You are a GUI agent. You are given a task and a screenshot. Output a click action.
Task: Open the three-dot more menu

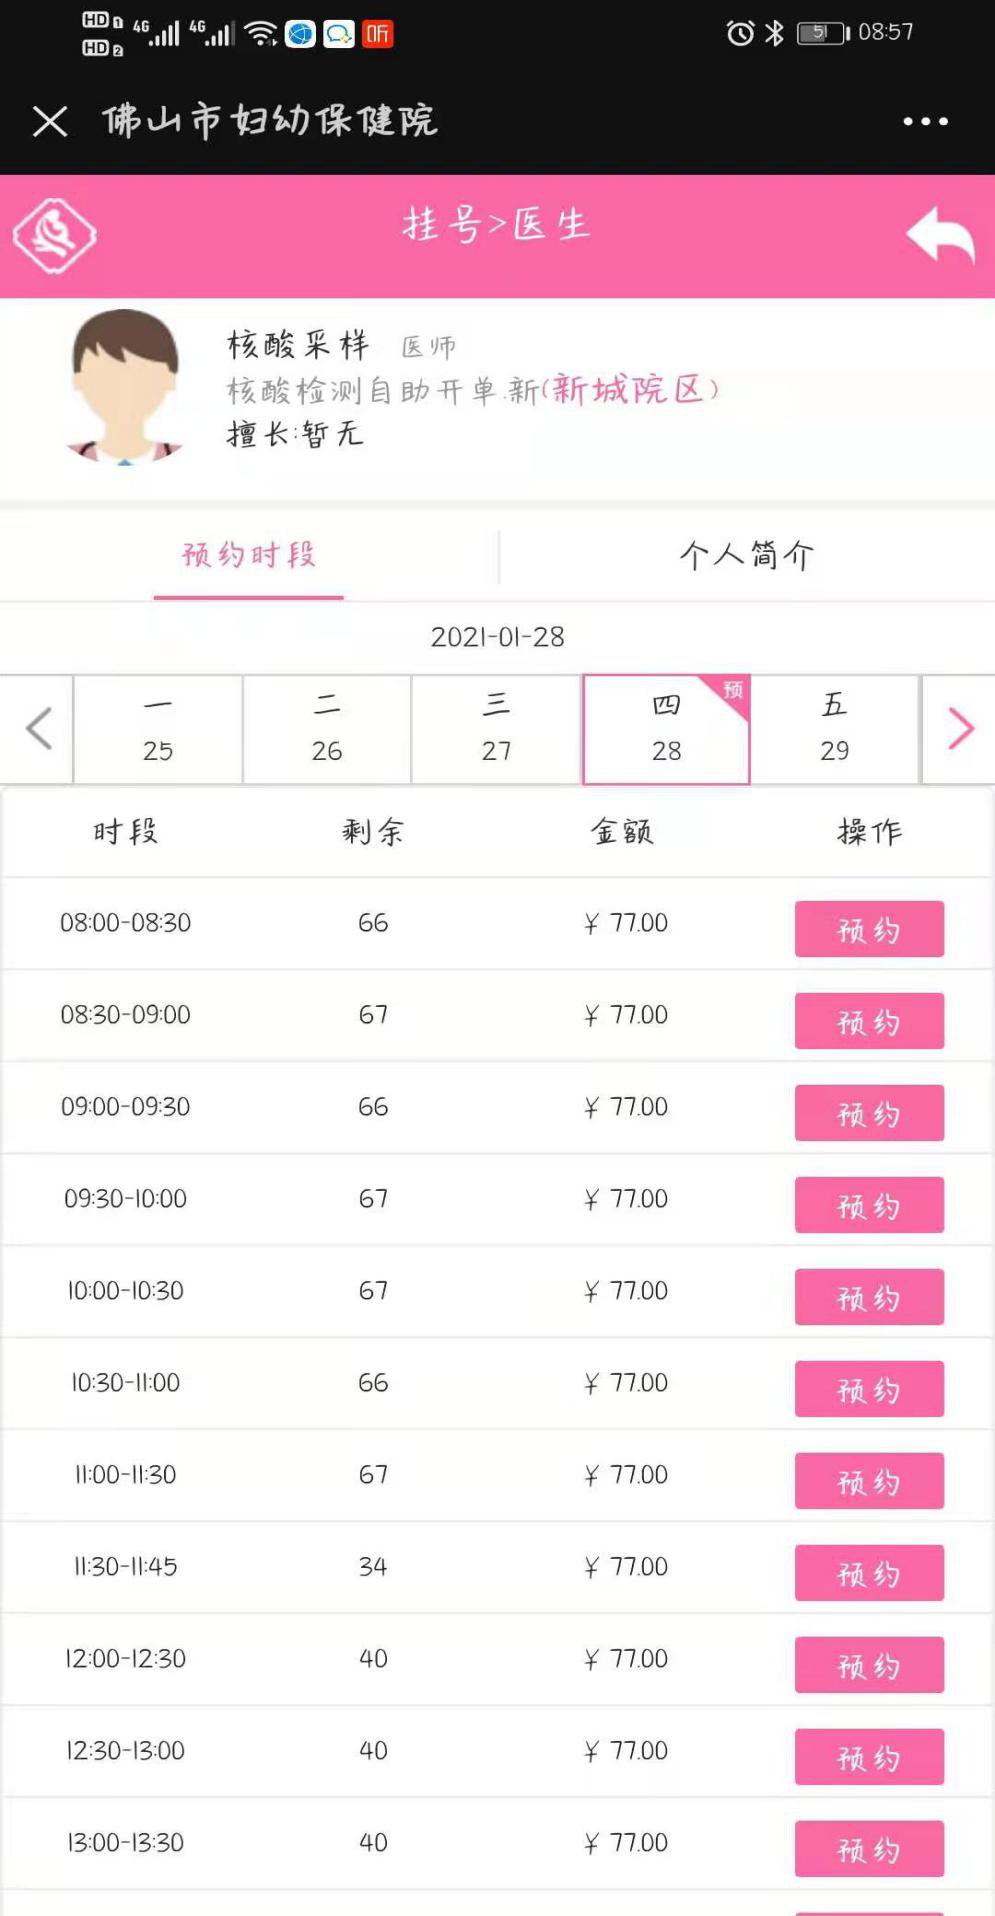(925, 121)
